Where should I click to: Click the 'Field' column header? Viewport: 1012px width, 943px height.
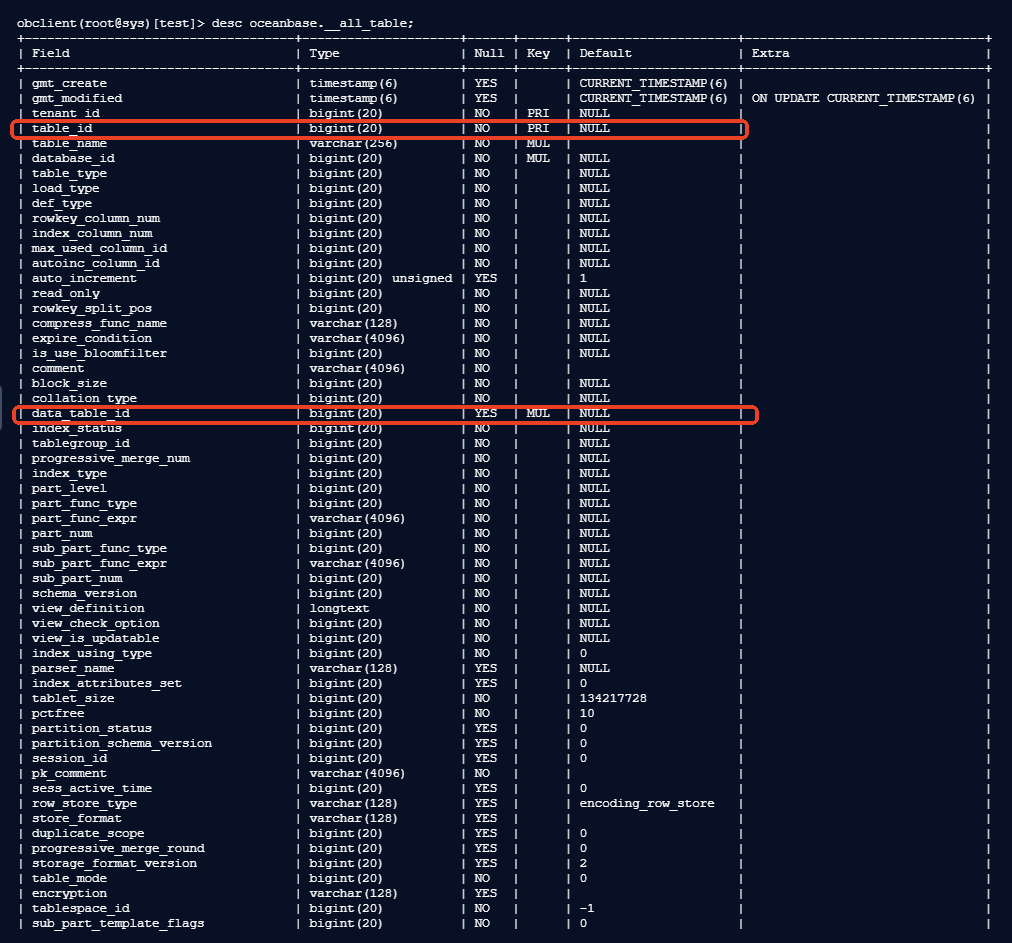51,53
